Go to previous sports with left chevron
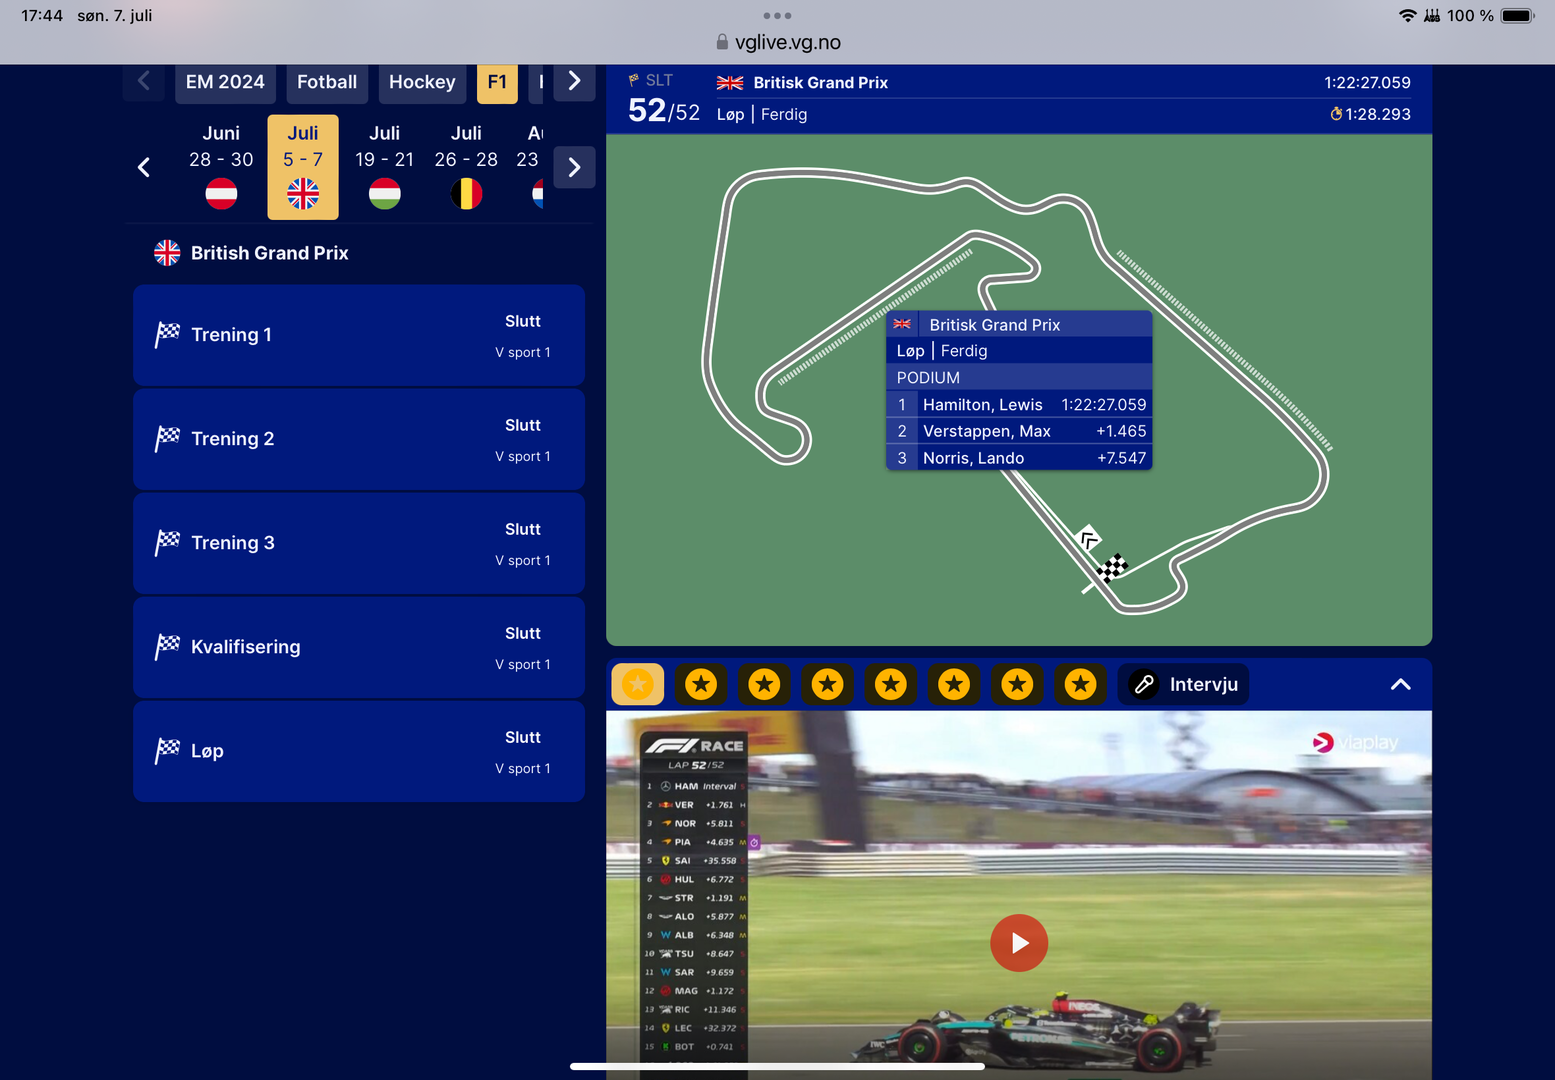Image resolution: width=1555 pixels, height=1080 pixels. pos(144,81)
